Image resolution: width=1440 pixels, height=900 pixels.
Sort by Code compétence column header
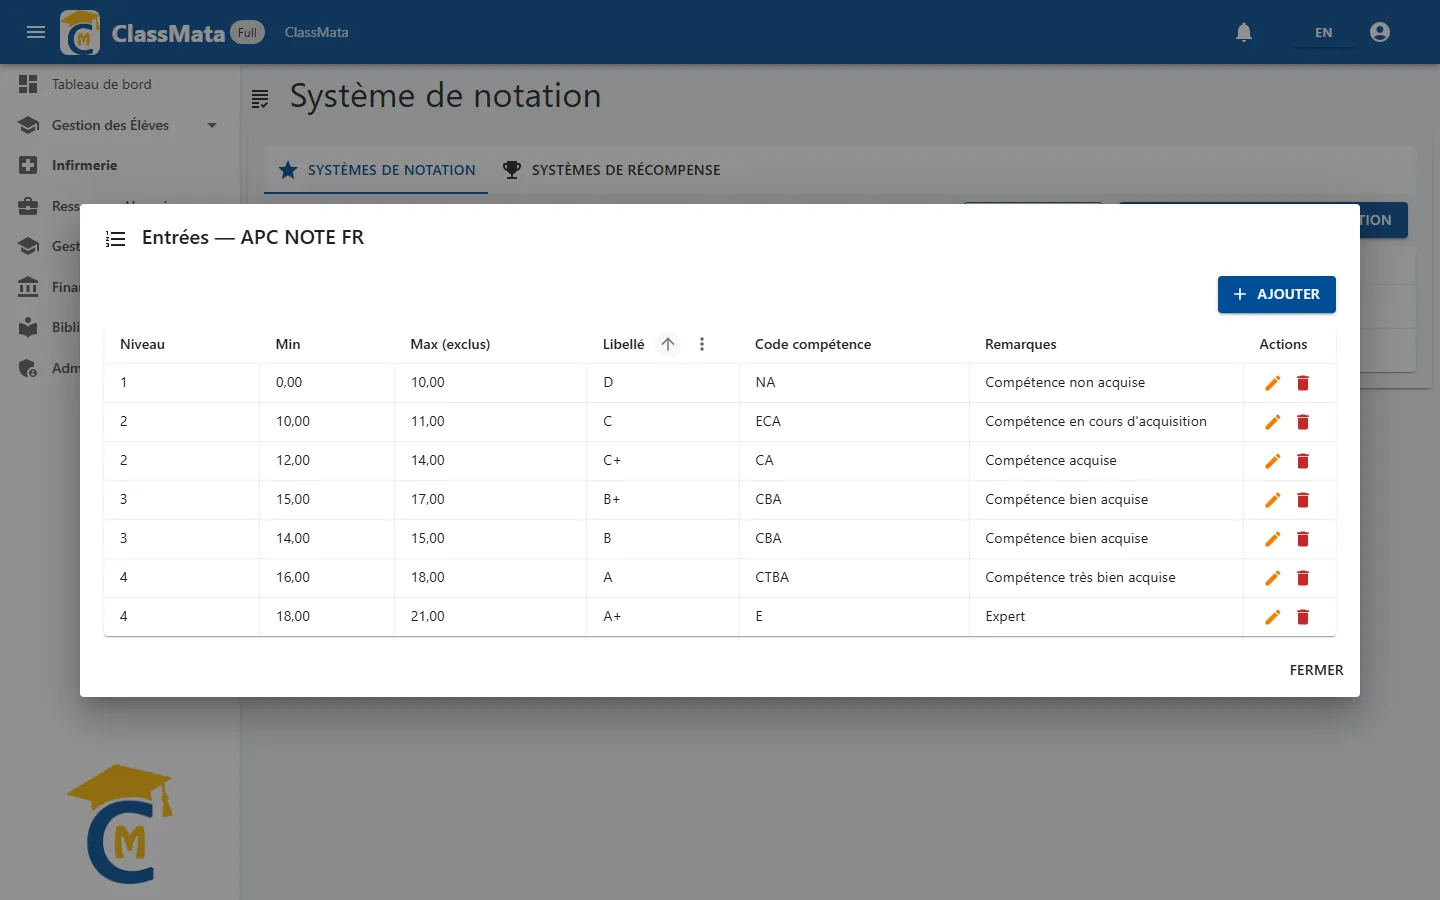click(x=812, y=344)
